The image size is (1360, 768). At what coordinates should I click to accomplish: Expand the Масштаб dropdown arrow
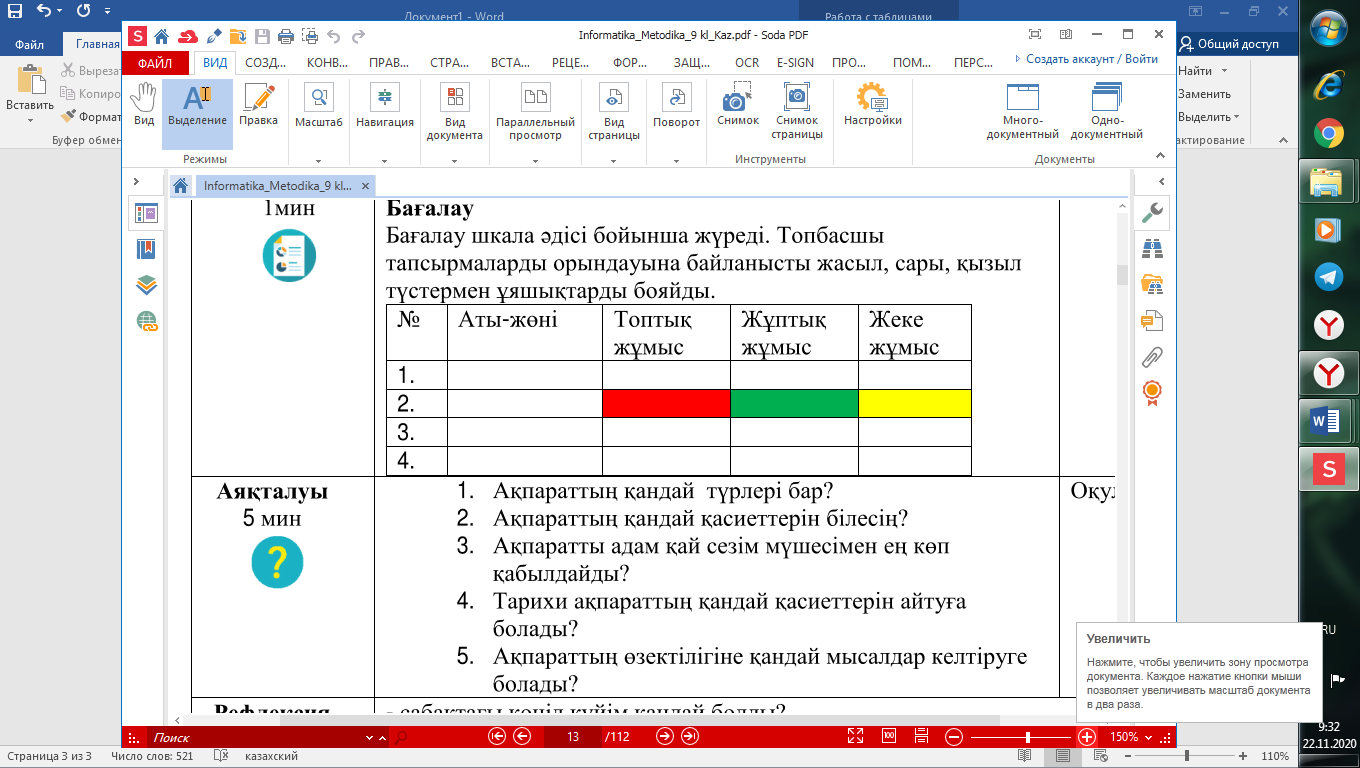319,160
